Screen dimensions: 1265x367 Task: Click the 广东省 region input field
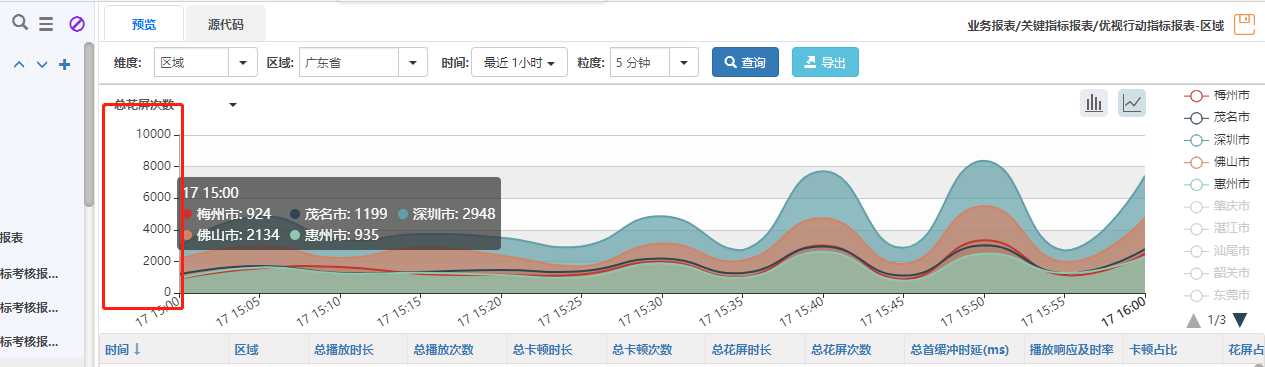point(350,63)
